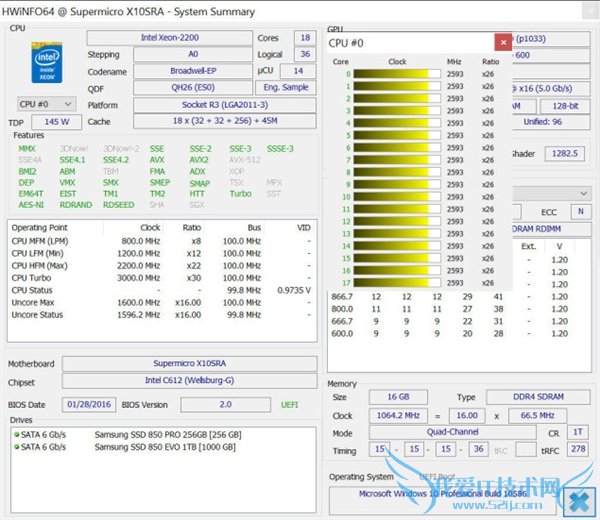
Task: Select the Uncore Status row
Action: coord(162,315)
